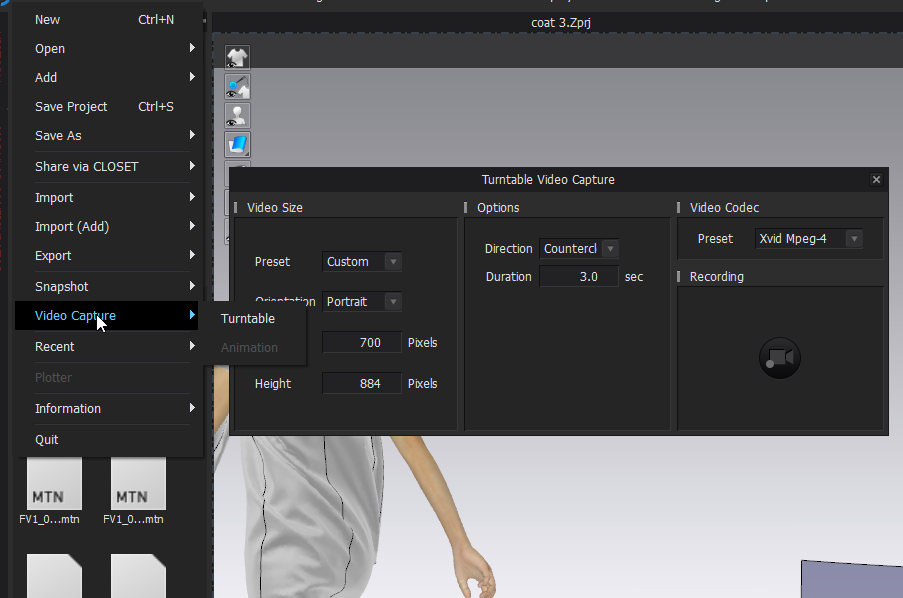Open the Video Codec Preset dropdown
This screenshot has height=598, width=903.
click(x=808, y=239)
